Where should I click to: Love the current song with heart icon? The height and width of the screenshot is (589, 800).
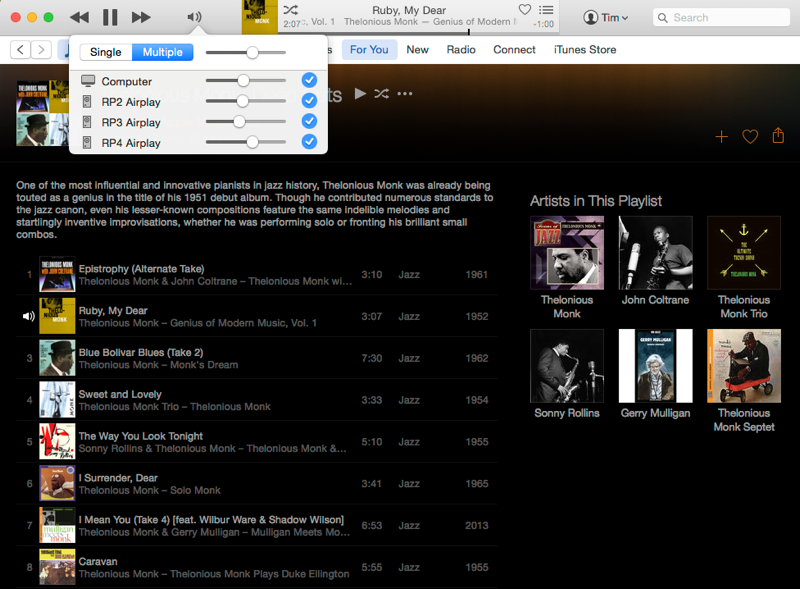click(524, 9)
